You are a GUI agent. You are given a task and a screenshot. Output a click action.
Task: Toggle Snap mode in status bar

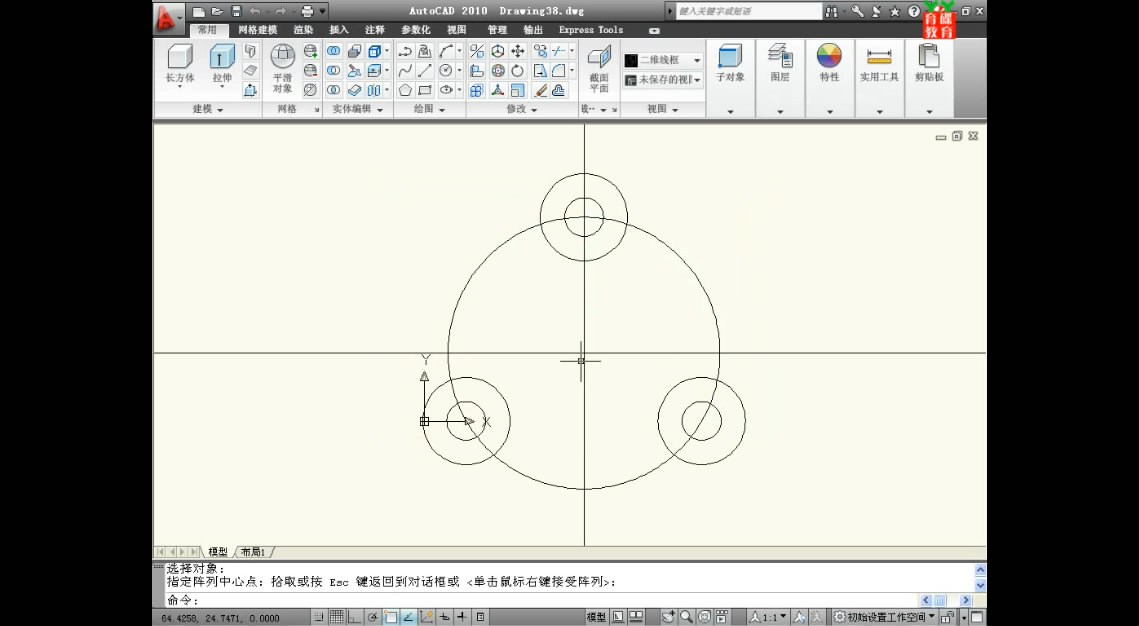click(x=319, y=617)
